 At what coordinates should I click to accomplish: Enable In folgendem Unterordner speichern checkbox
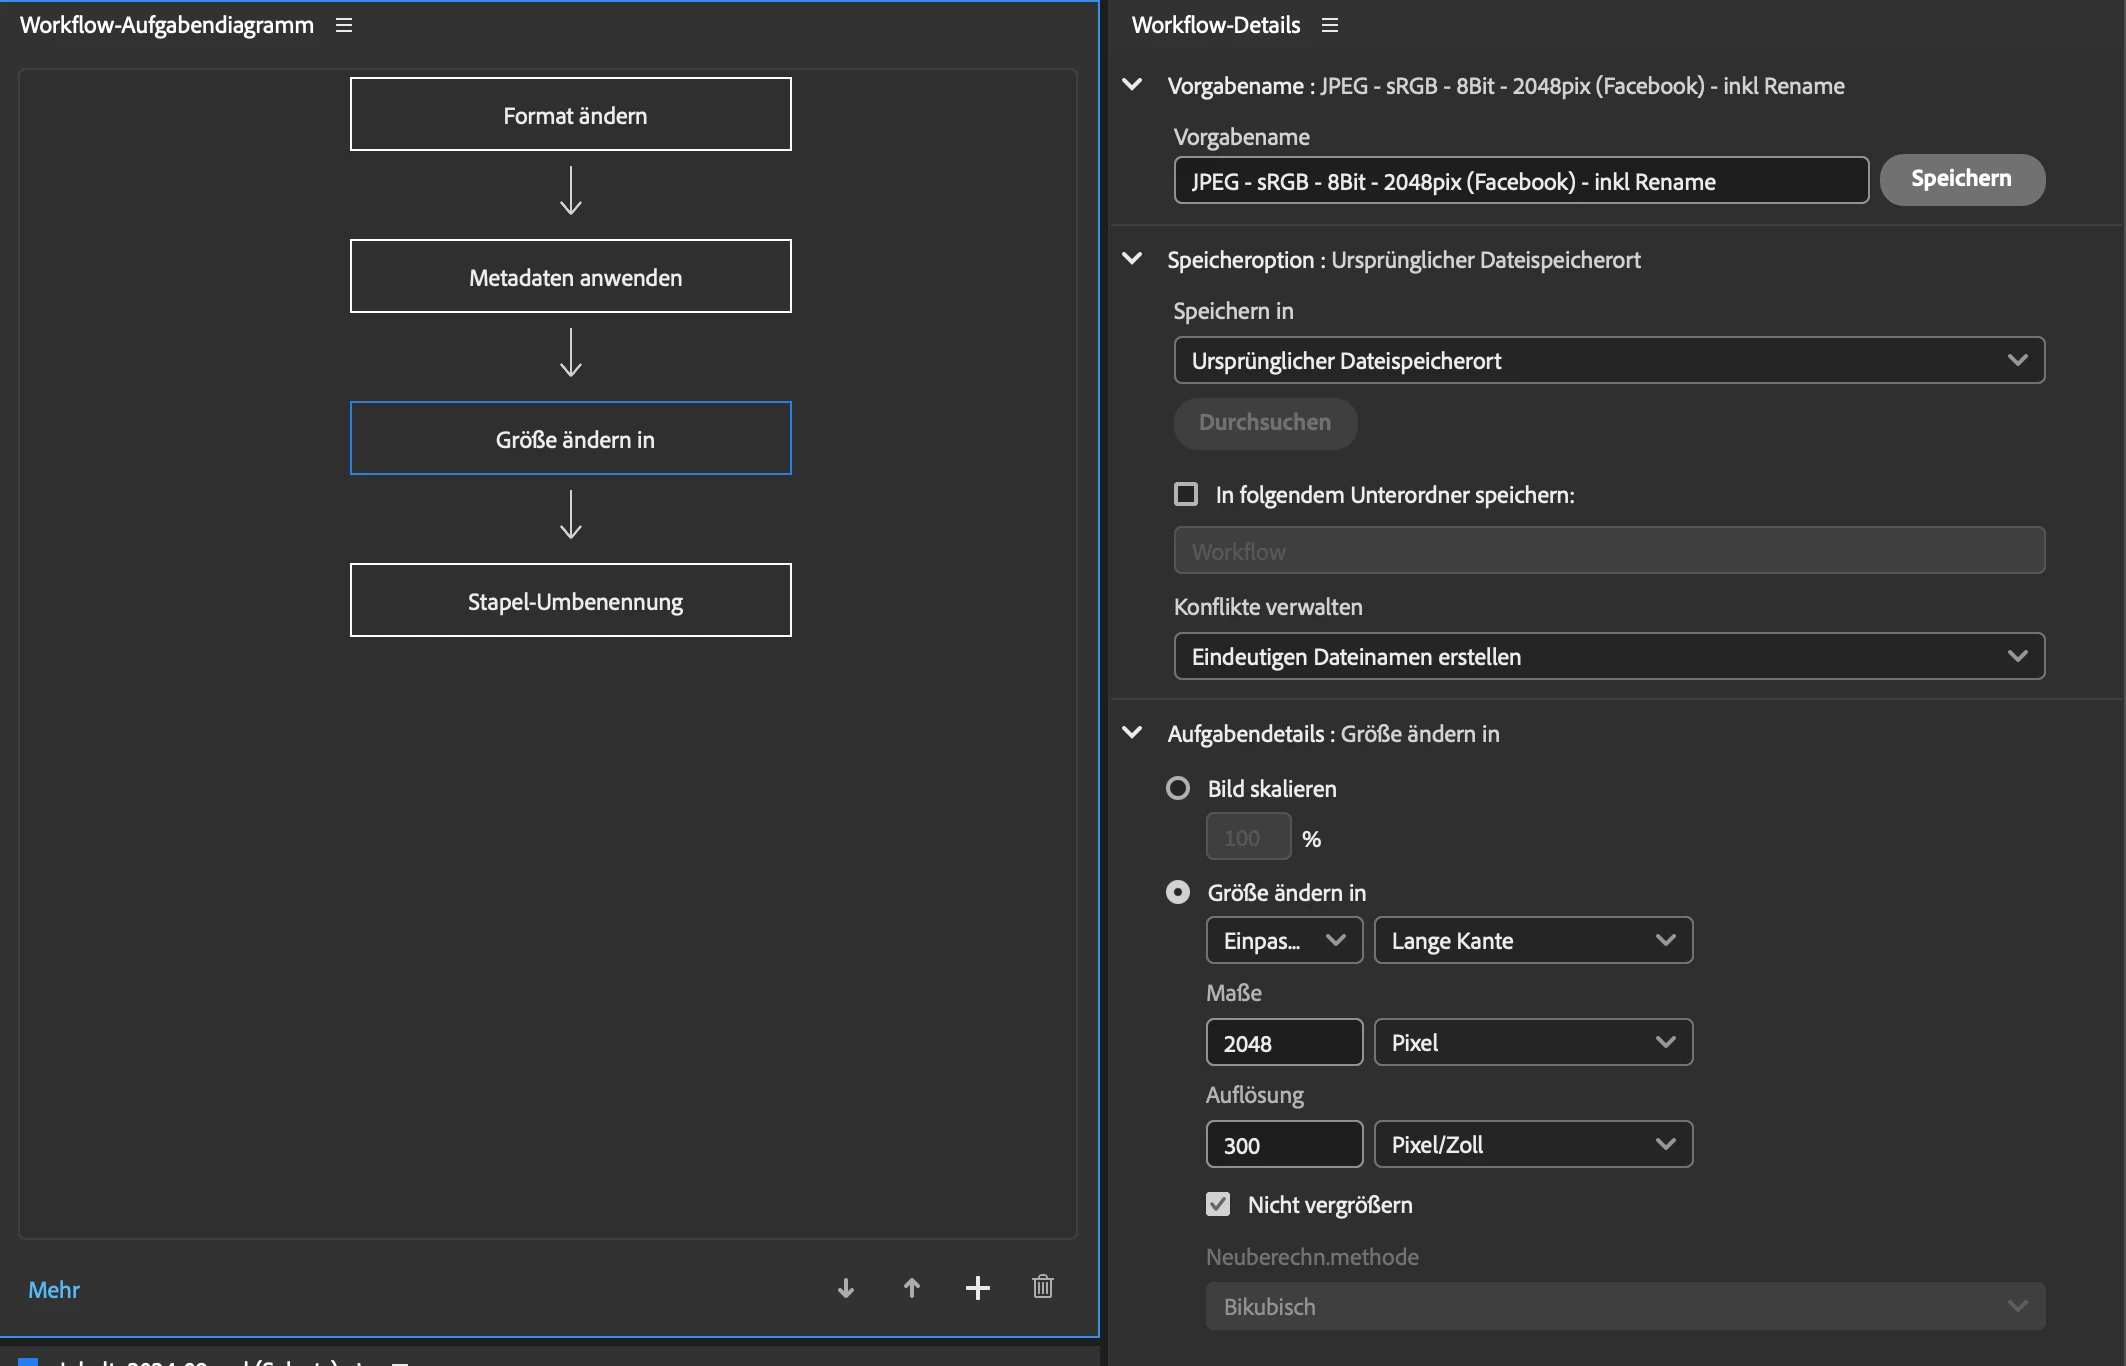1186,494
